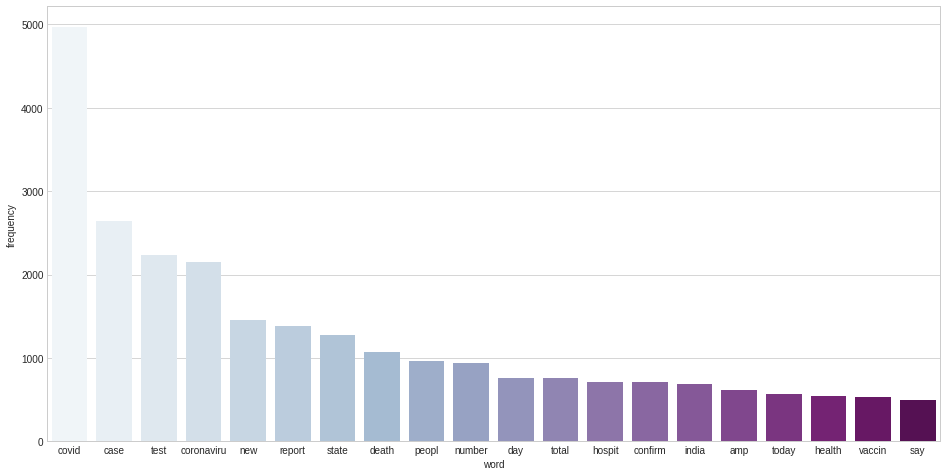Click the bar above the 'india' label
This screenshot has height=476, width=947.
(x=695, y=413)
